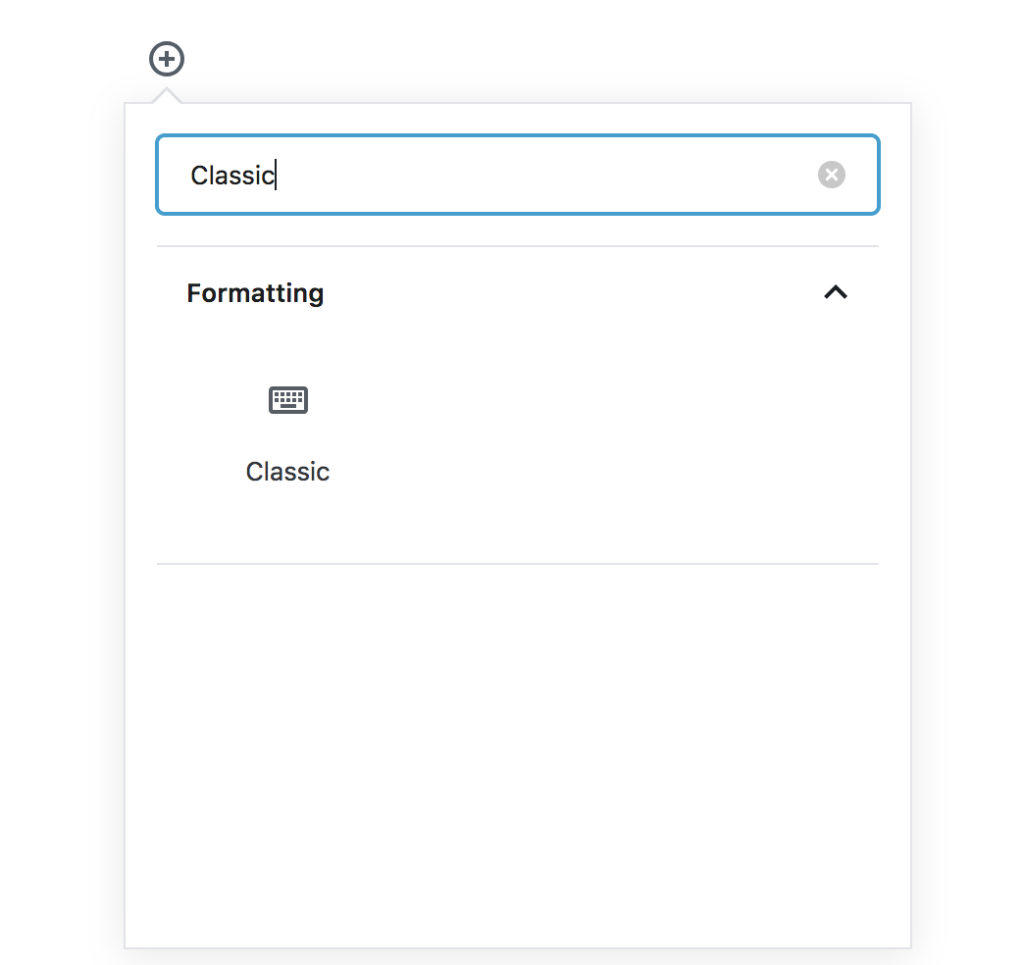
Task: Click the Formatting section heading
Action: coord(255,293)
